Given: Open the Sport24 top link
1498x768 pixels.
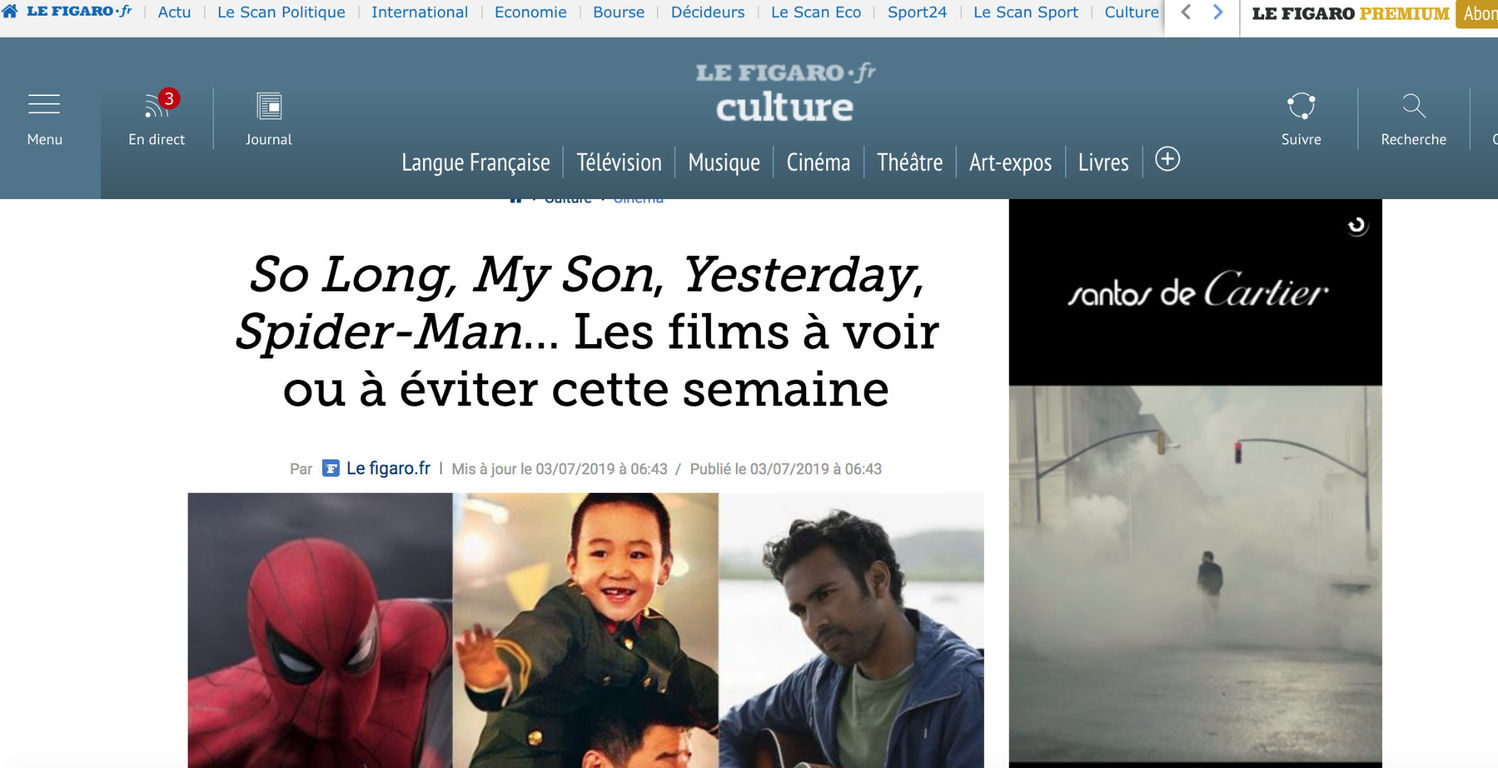Looking at the screenshot, I should tap(917, 12).
